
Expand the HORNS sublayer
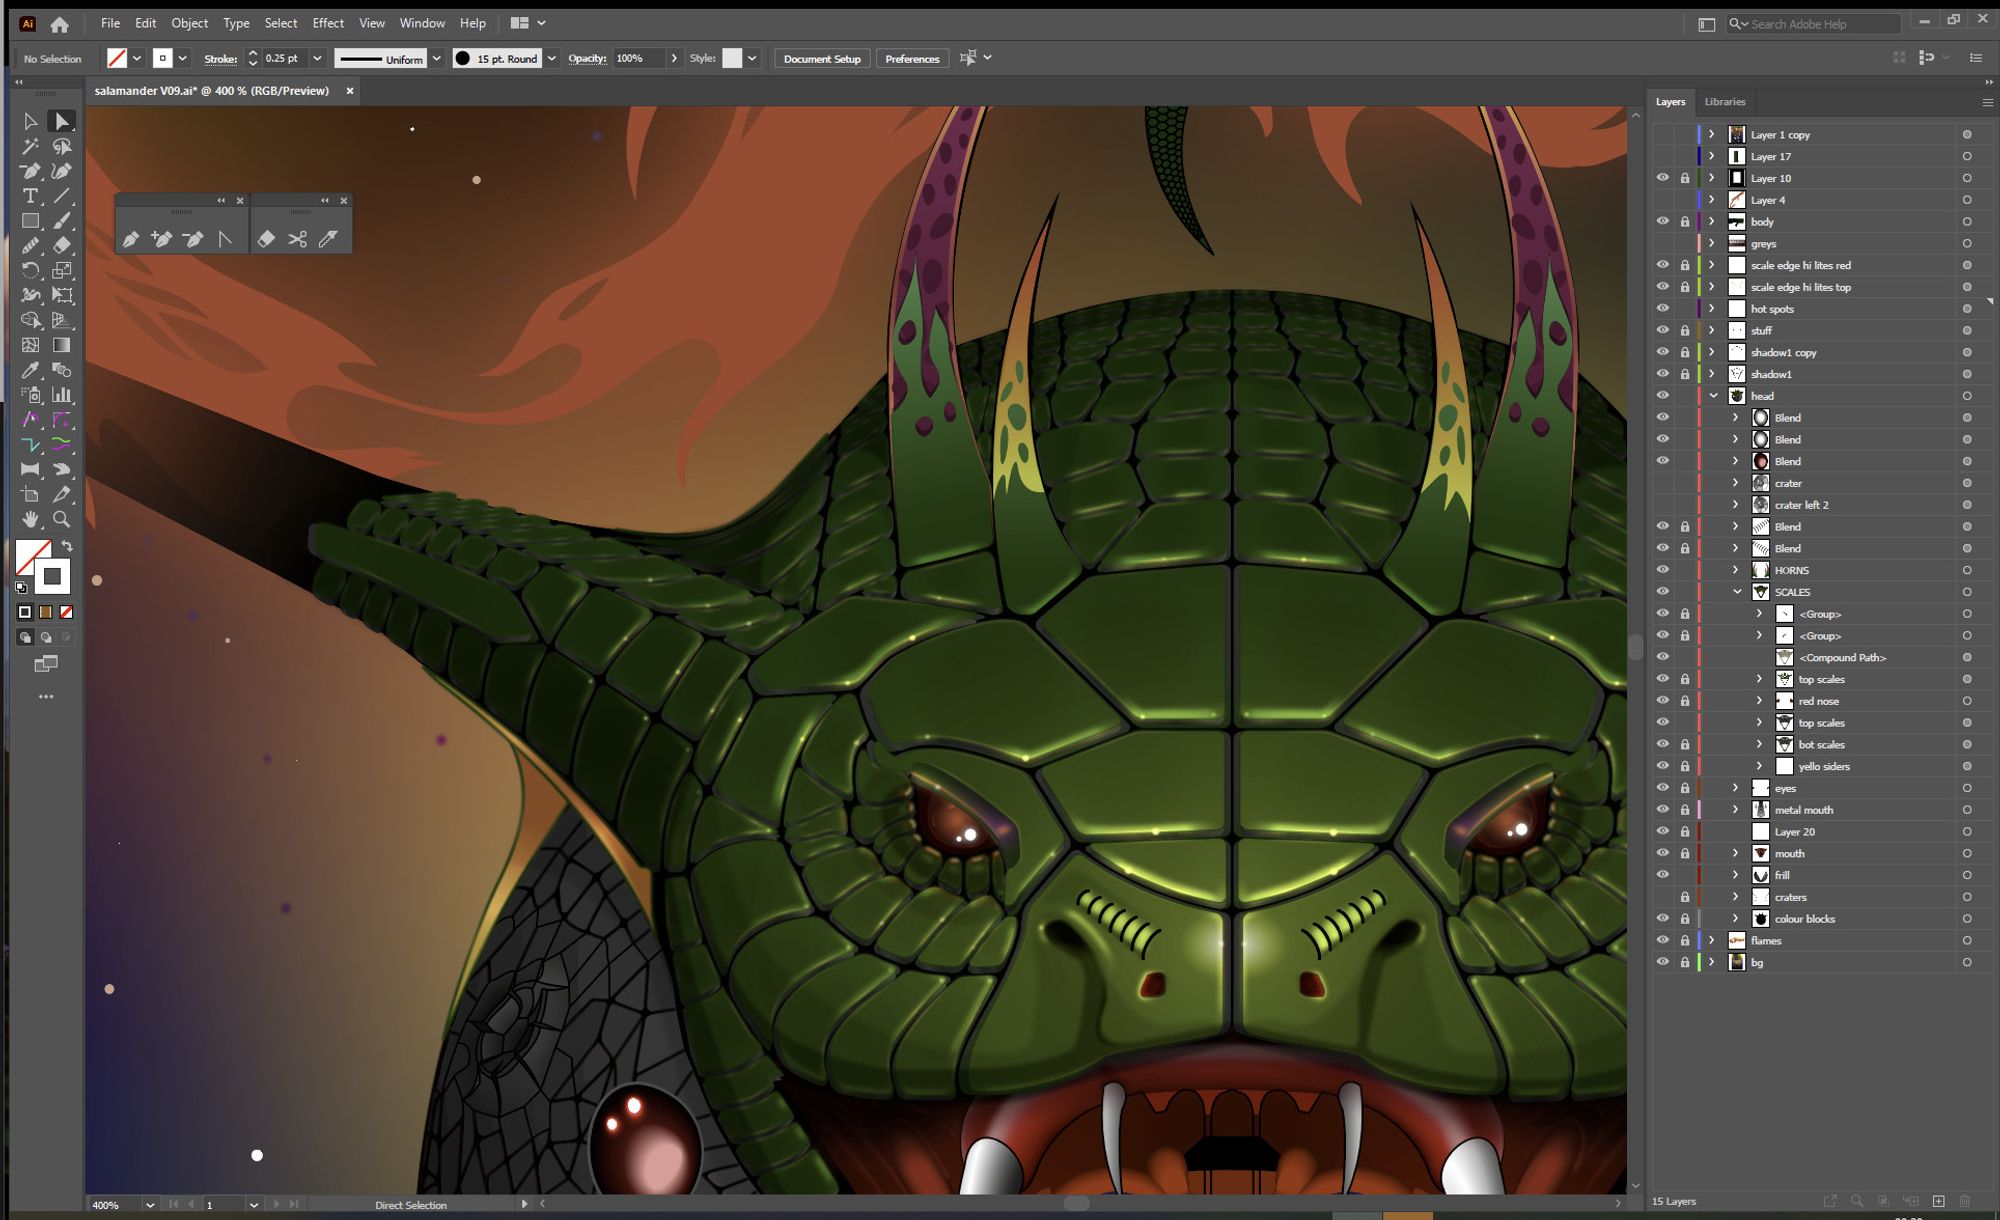[1737, 570]
